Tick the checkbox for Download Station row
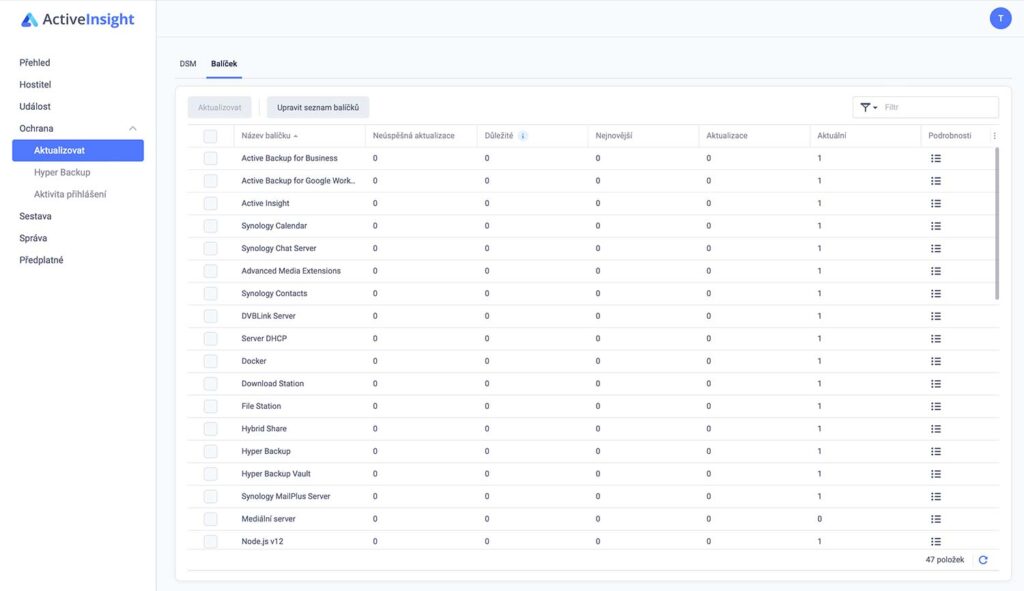 pos(210,383)
